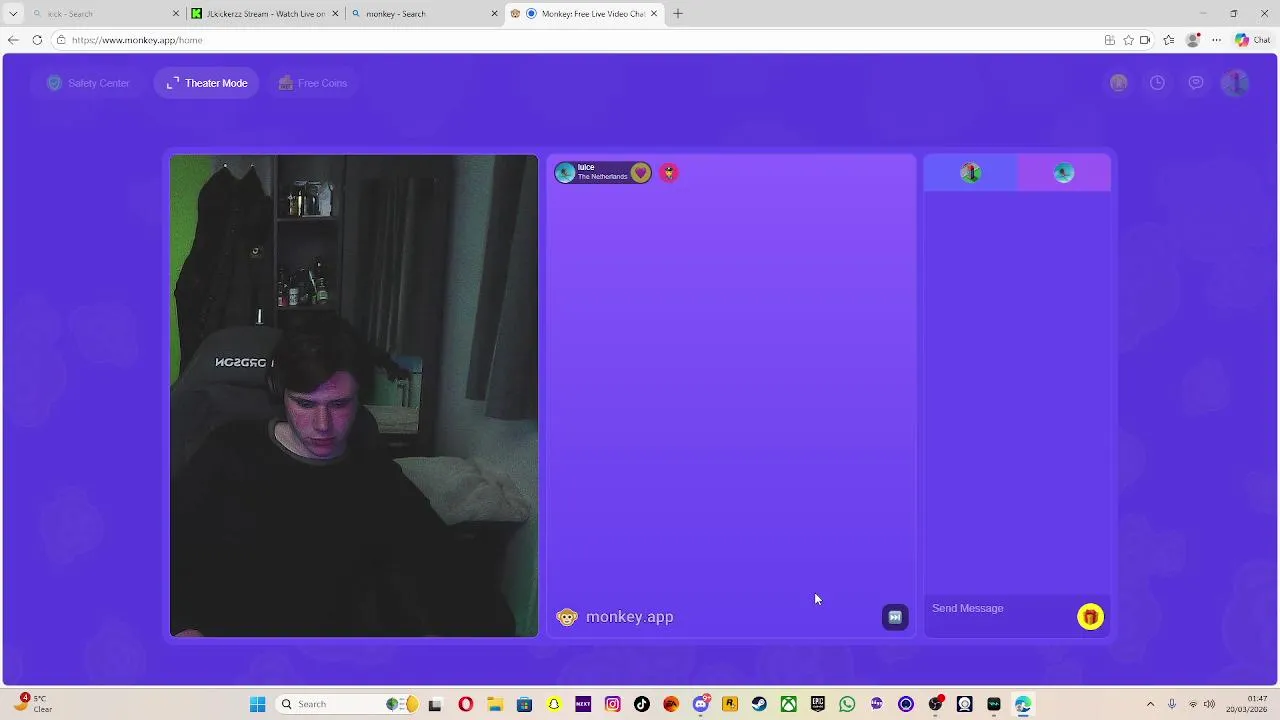Open Opera from the taskbar
Screen dimensions: 1280x720
point(465,704)
